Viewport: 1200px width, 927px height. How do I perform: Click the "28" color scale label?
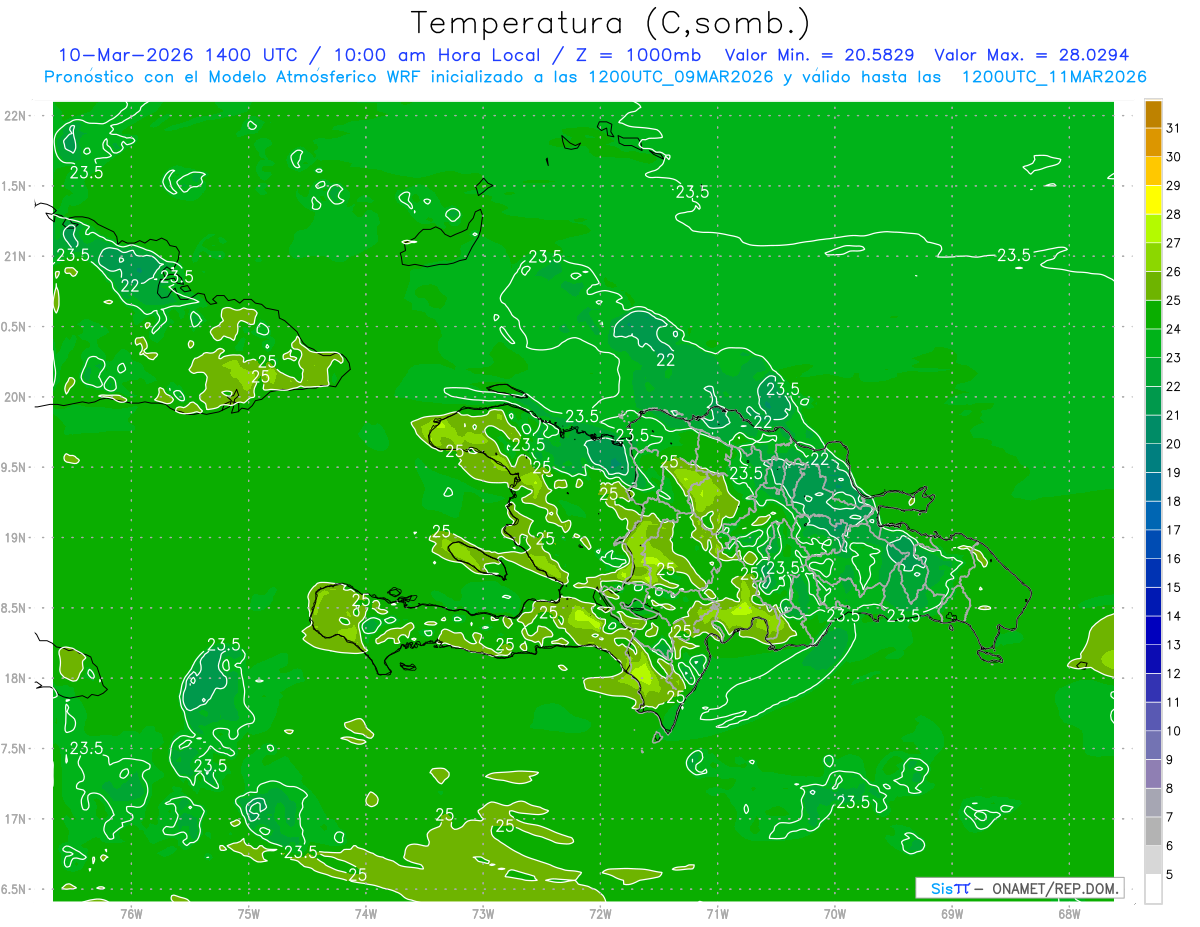coord(1174,215)
